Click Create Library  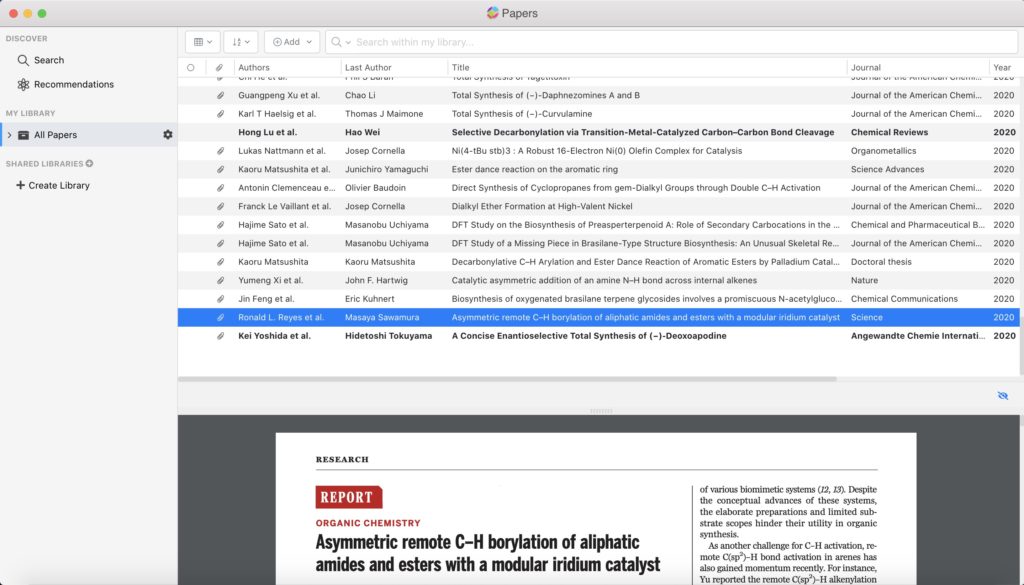(x=53, y=185)
